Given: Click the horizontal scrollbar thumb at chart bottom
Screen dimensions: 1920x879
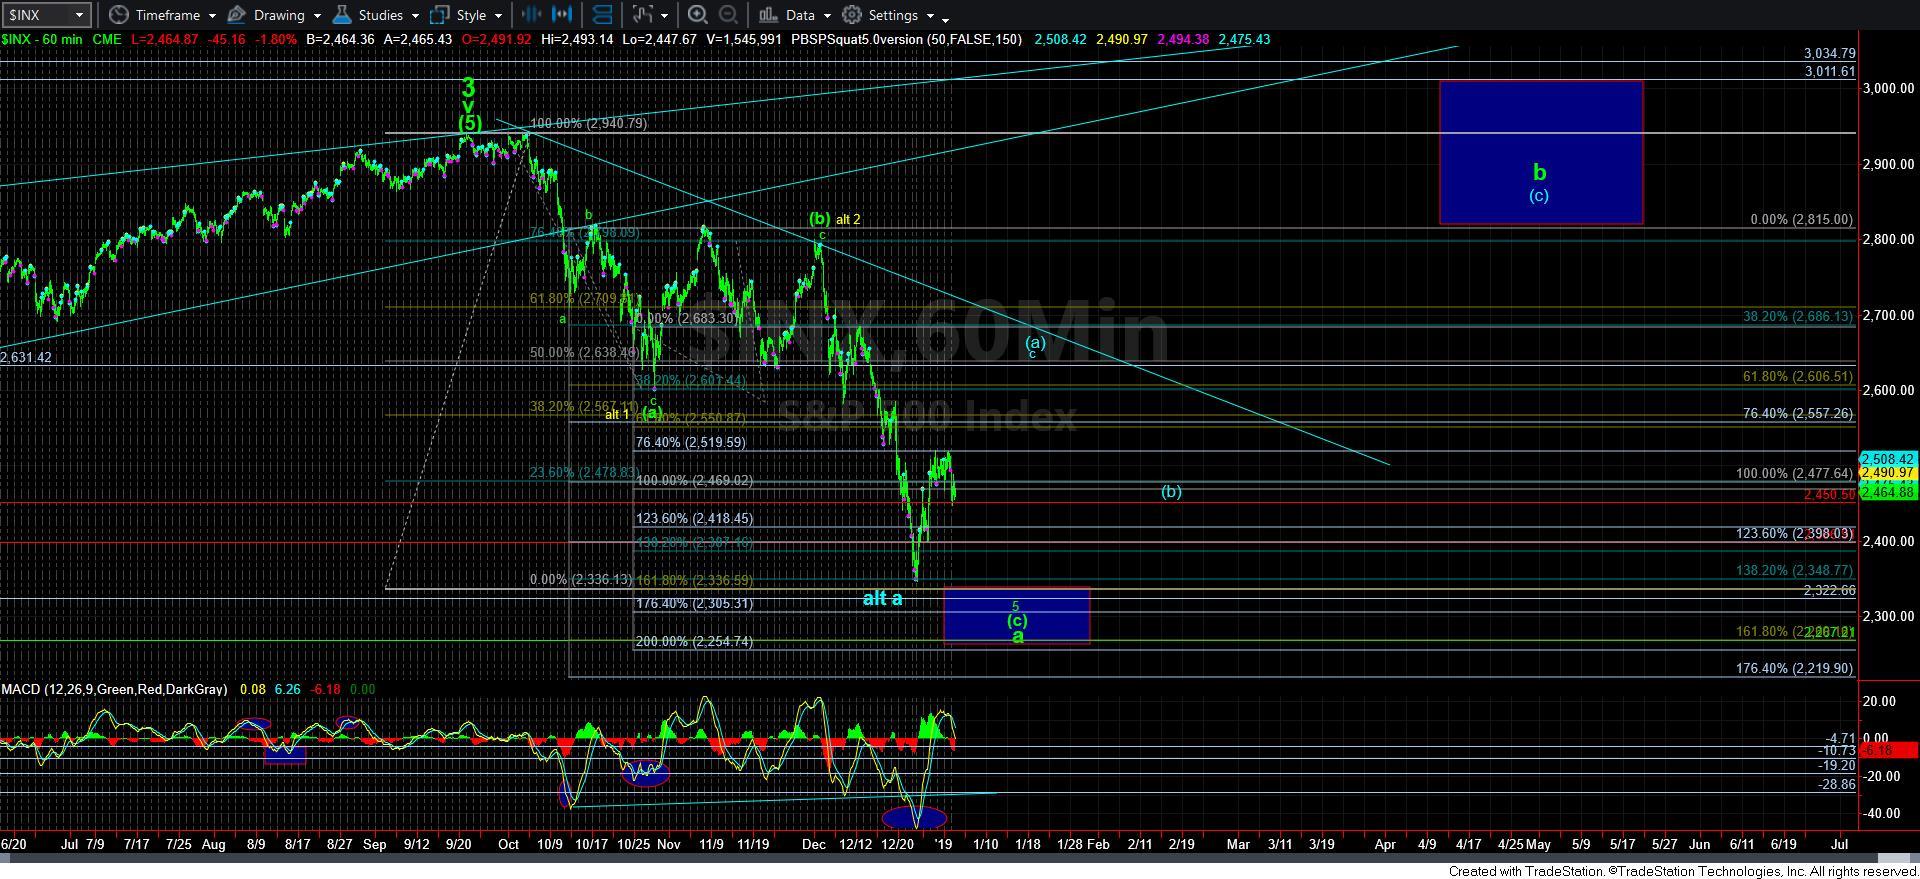Looking at the screenshot, I should point(1896,859).
